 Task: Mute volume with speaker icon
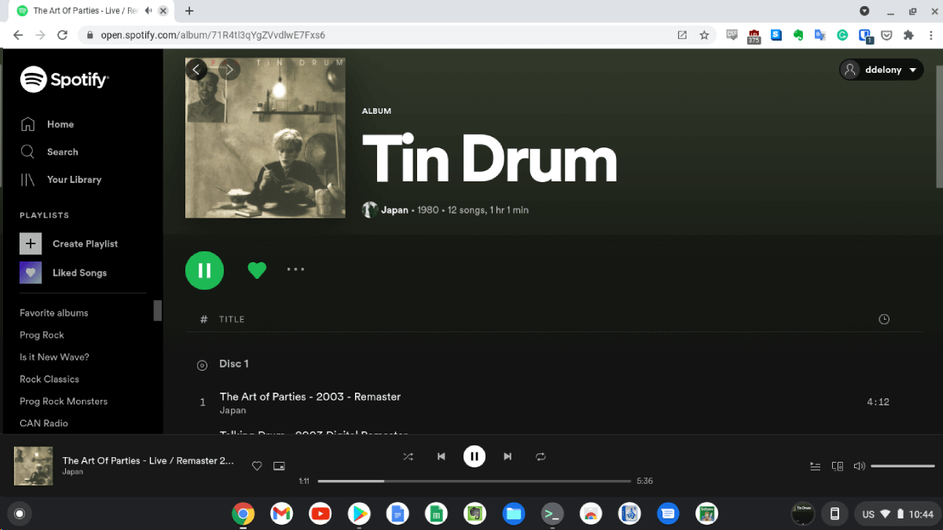[859, 466]
